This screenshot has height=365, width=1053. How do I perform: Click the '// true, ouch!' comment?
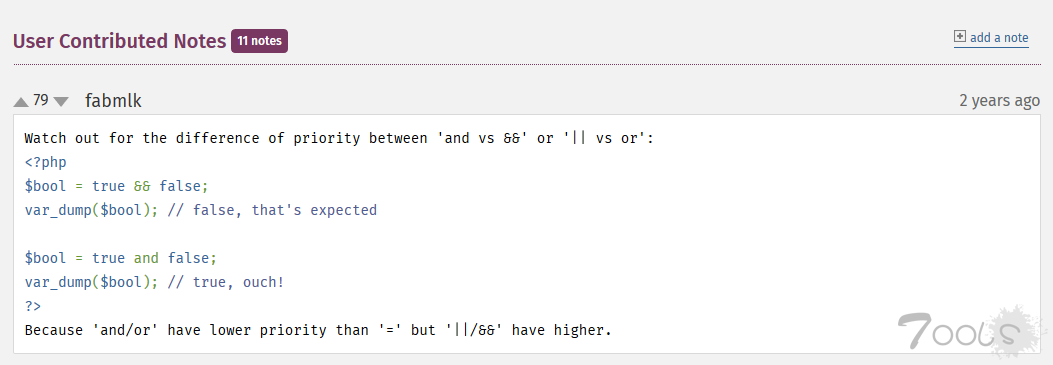[x=226, y=282]
